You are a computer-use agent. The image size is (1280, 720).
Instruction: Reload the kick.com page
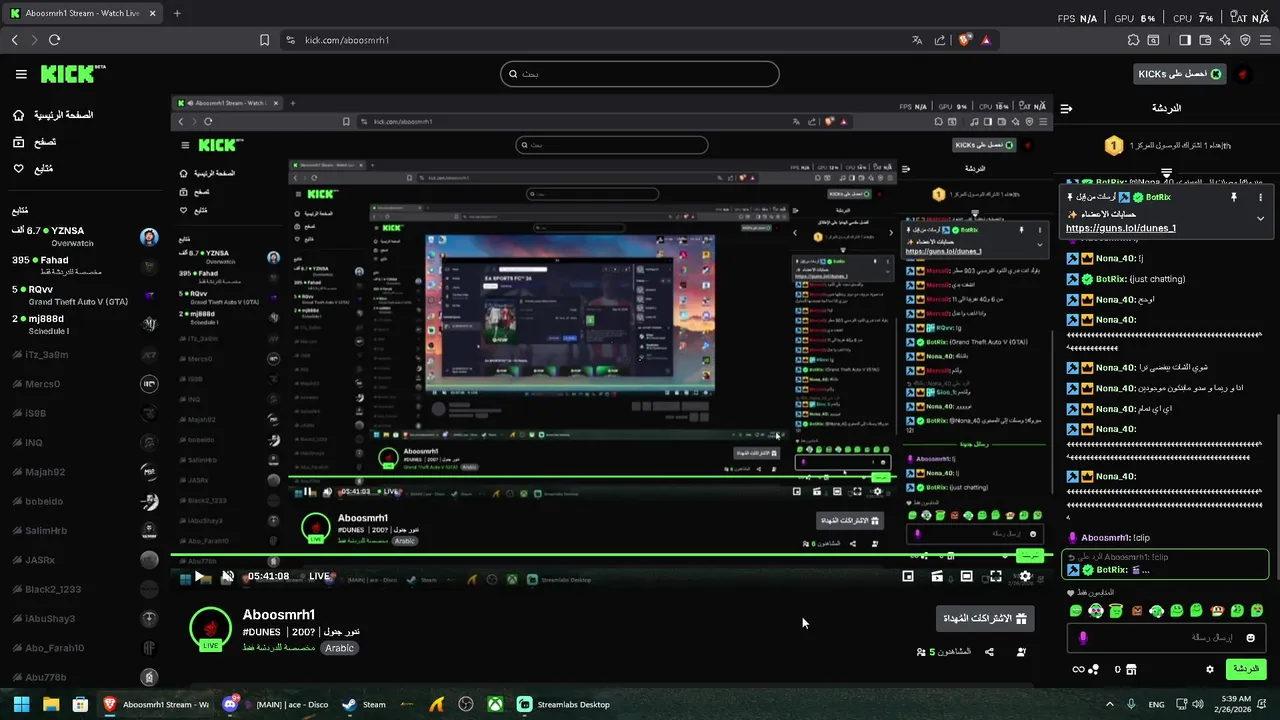pyautogui.click(x=54, y=40)
